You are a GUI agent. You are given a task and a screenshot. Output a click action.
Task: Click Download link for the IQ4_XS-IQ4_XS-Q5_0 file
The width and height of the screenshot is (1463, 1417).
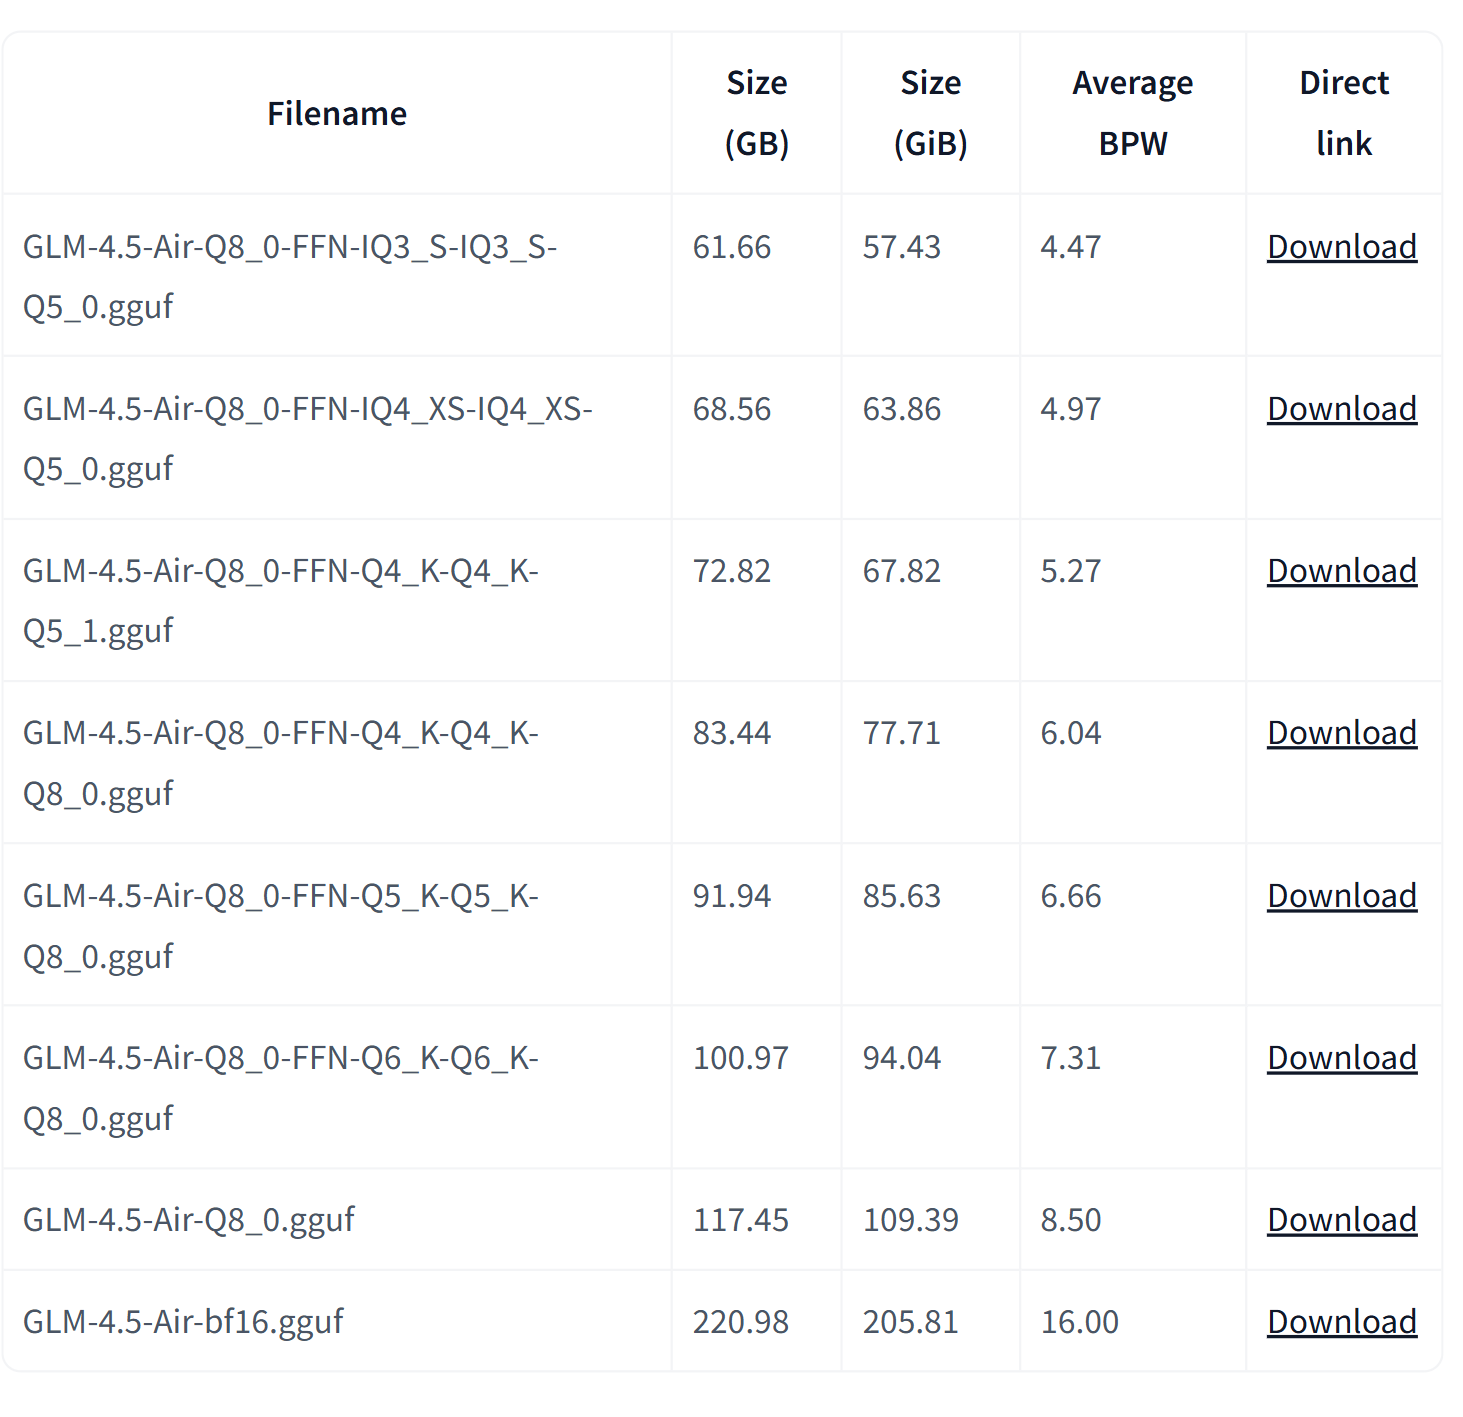pos(1341,409)
